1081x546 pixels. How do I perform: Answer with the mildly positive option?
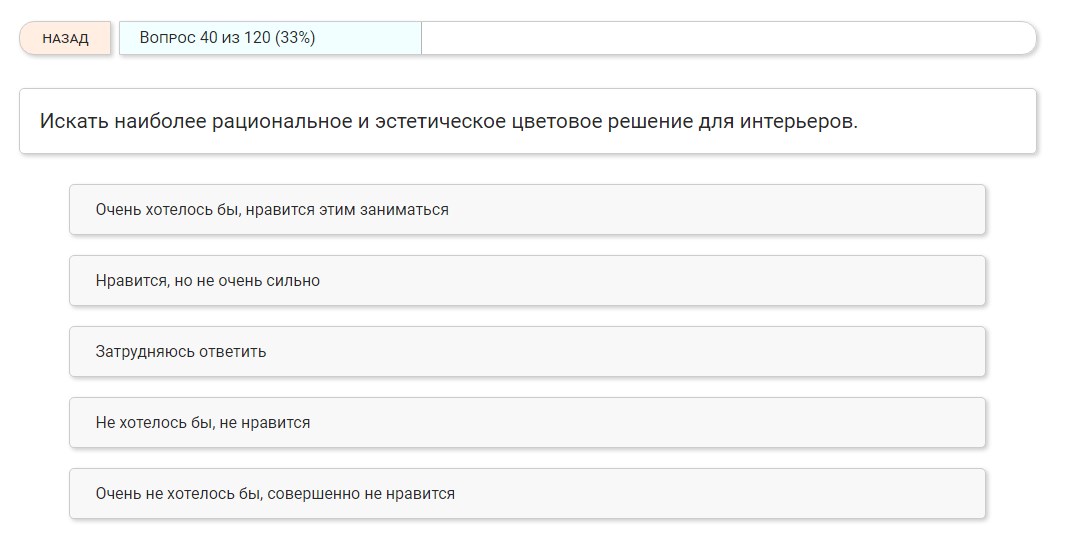(527, 281)
